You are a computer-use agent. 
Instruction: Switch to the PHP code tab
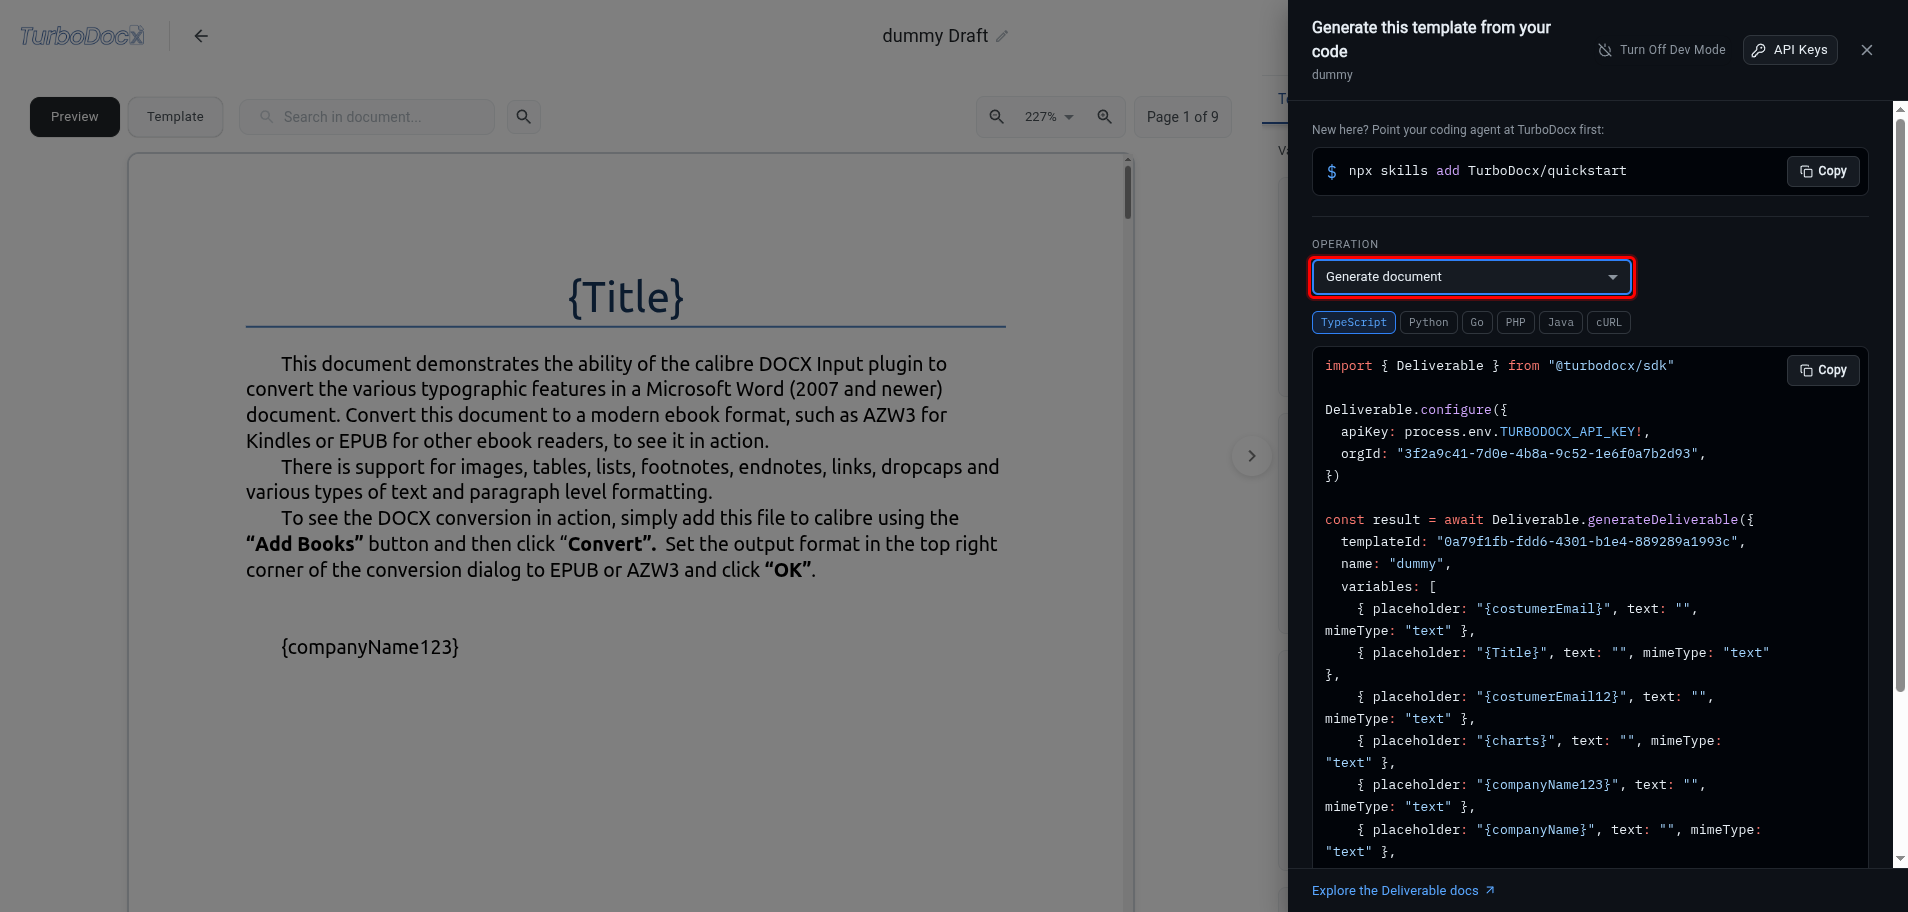[1516, 322]
